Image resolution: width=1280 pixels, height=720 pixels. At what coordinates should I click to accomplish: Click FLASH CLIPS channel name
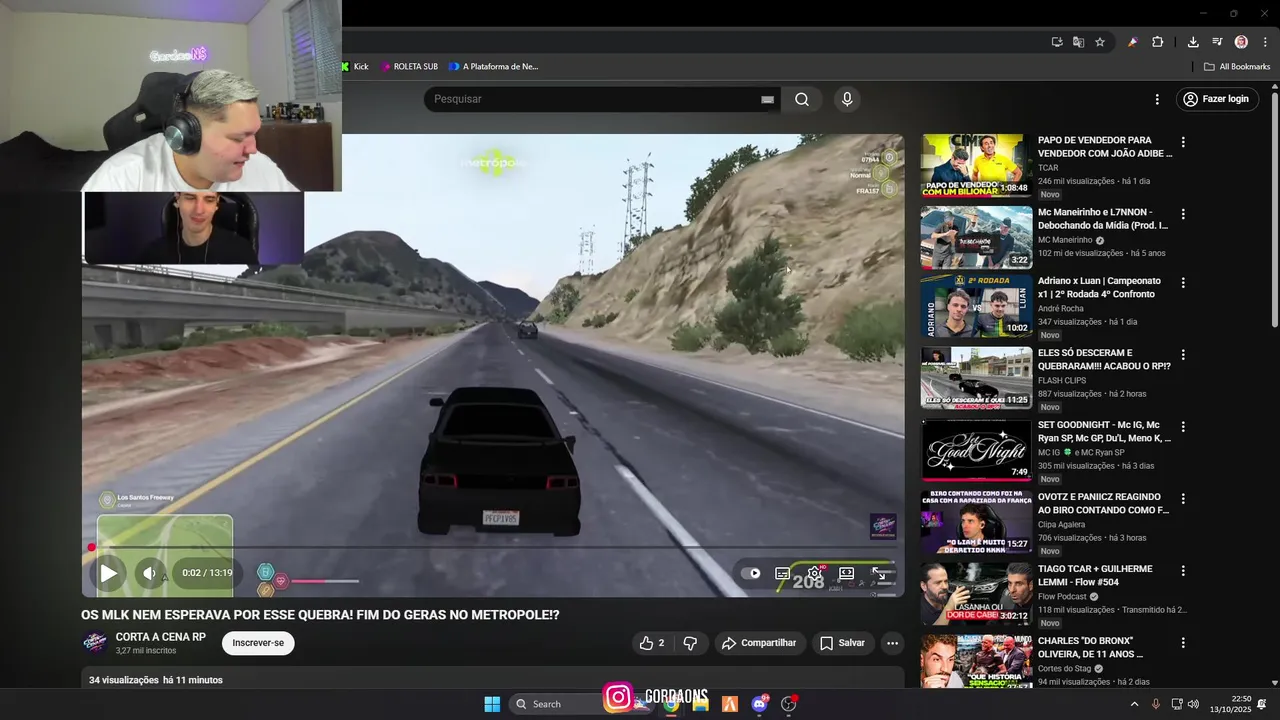pos(1064,380)
